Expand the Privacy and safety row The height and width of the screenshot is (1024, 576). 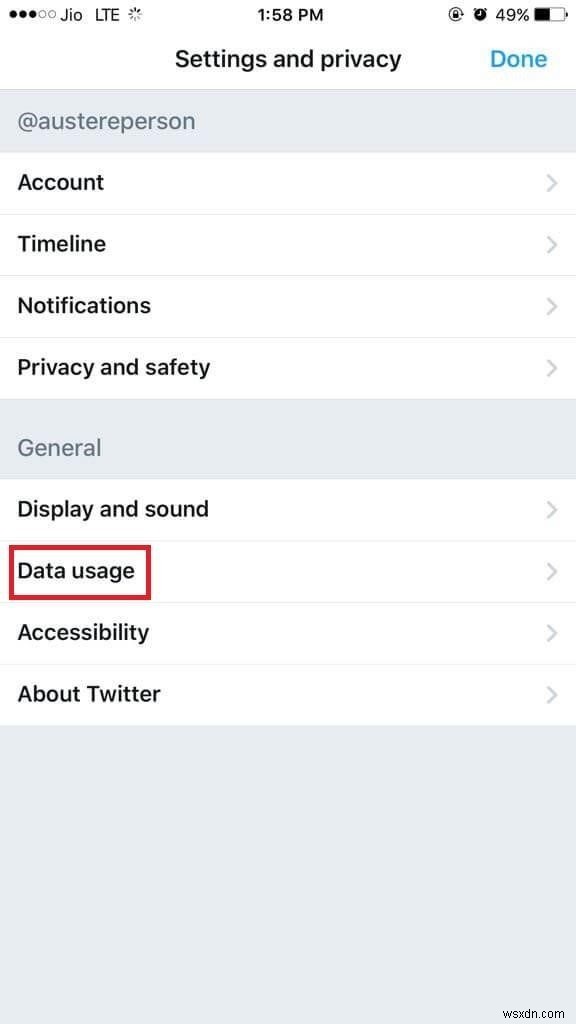point(288,368)
